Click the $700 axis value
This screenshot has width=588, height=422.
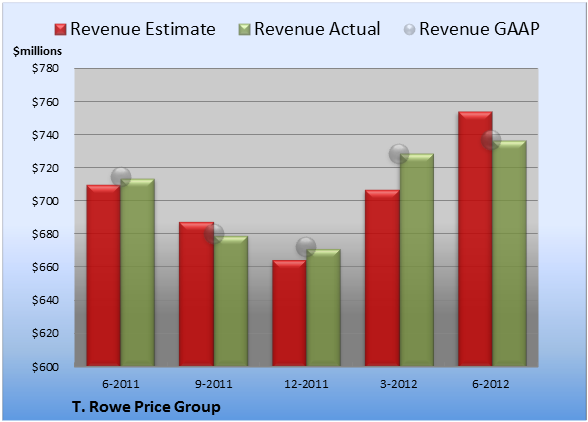[45, 201]
